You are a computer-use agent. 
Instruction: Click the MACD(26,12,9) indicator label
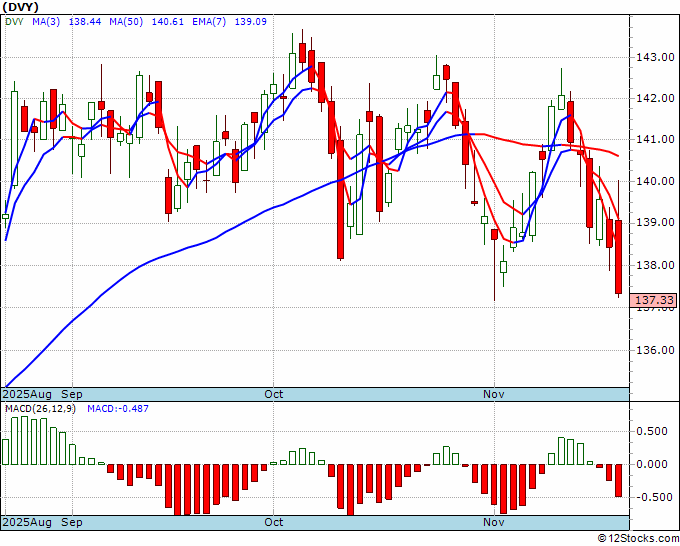coord(40,409)
